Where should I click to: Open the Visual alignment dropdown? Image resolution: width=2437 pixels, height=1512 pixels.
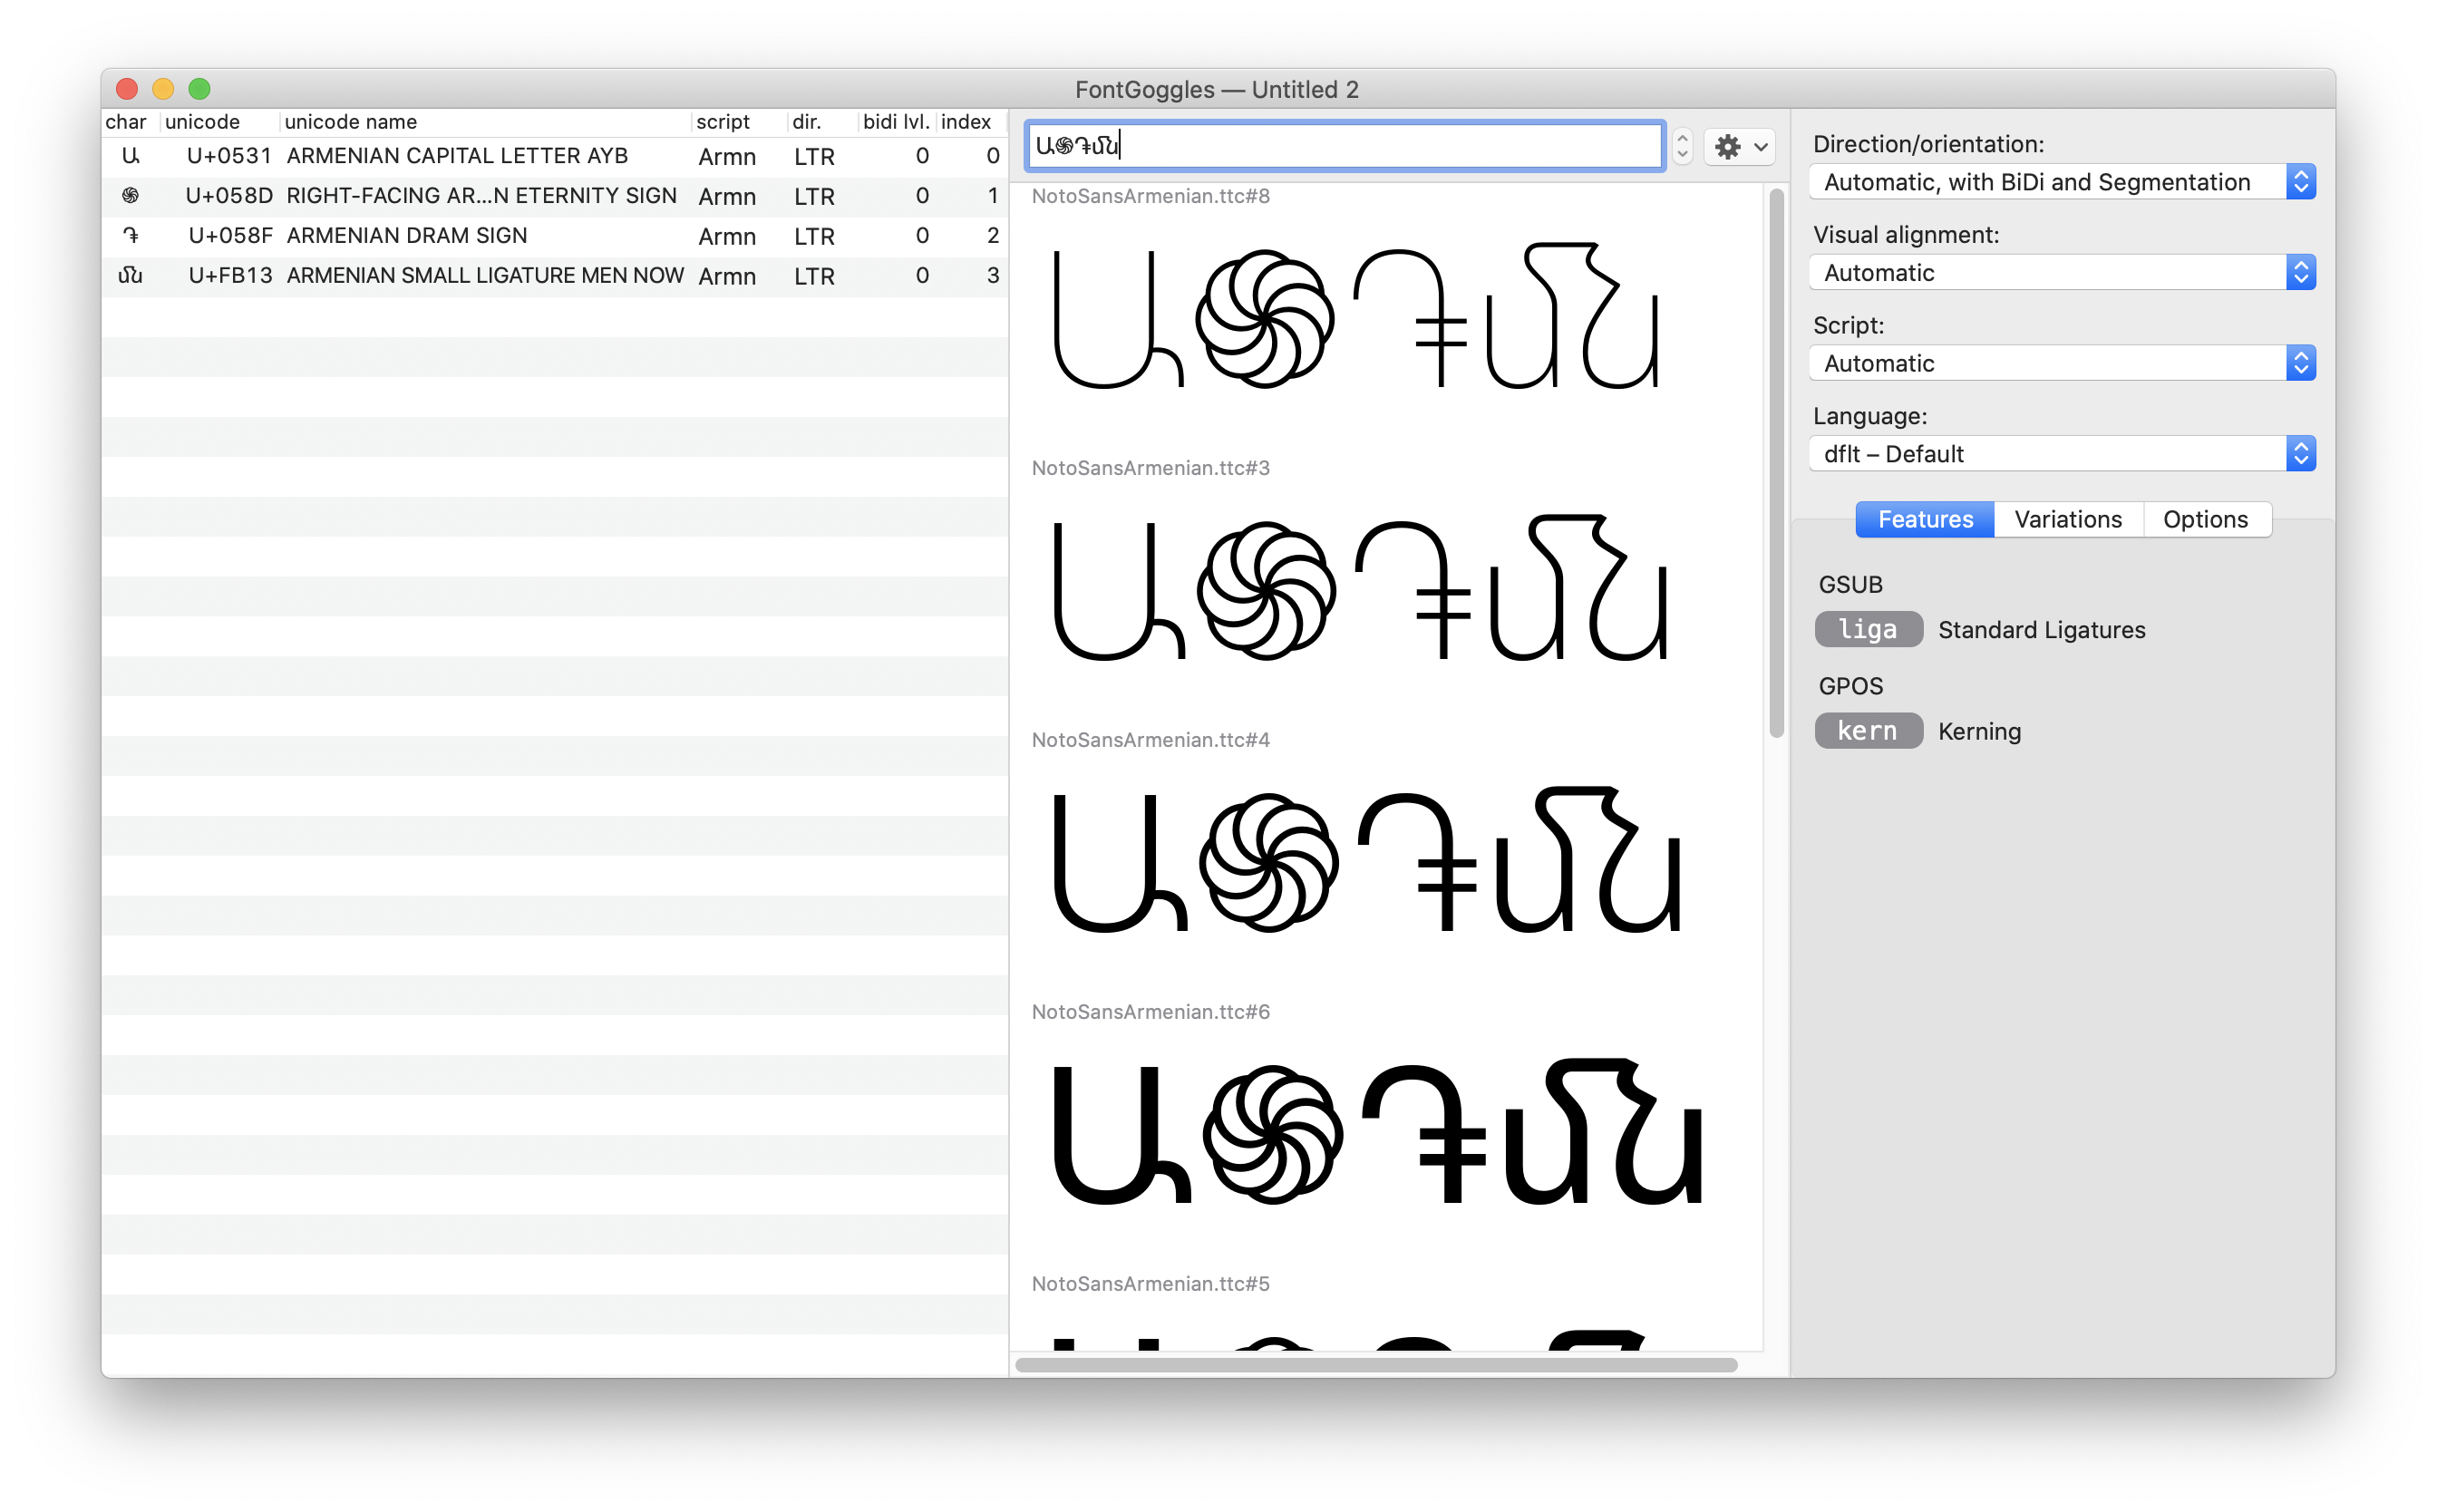pos(2061,273)
